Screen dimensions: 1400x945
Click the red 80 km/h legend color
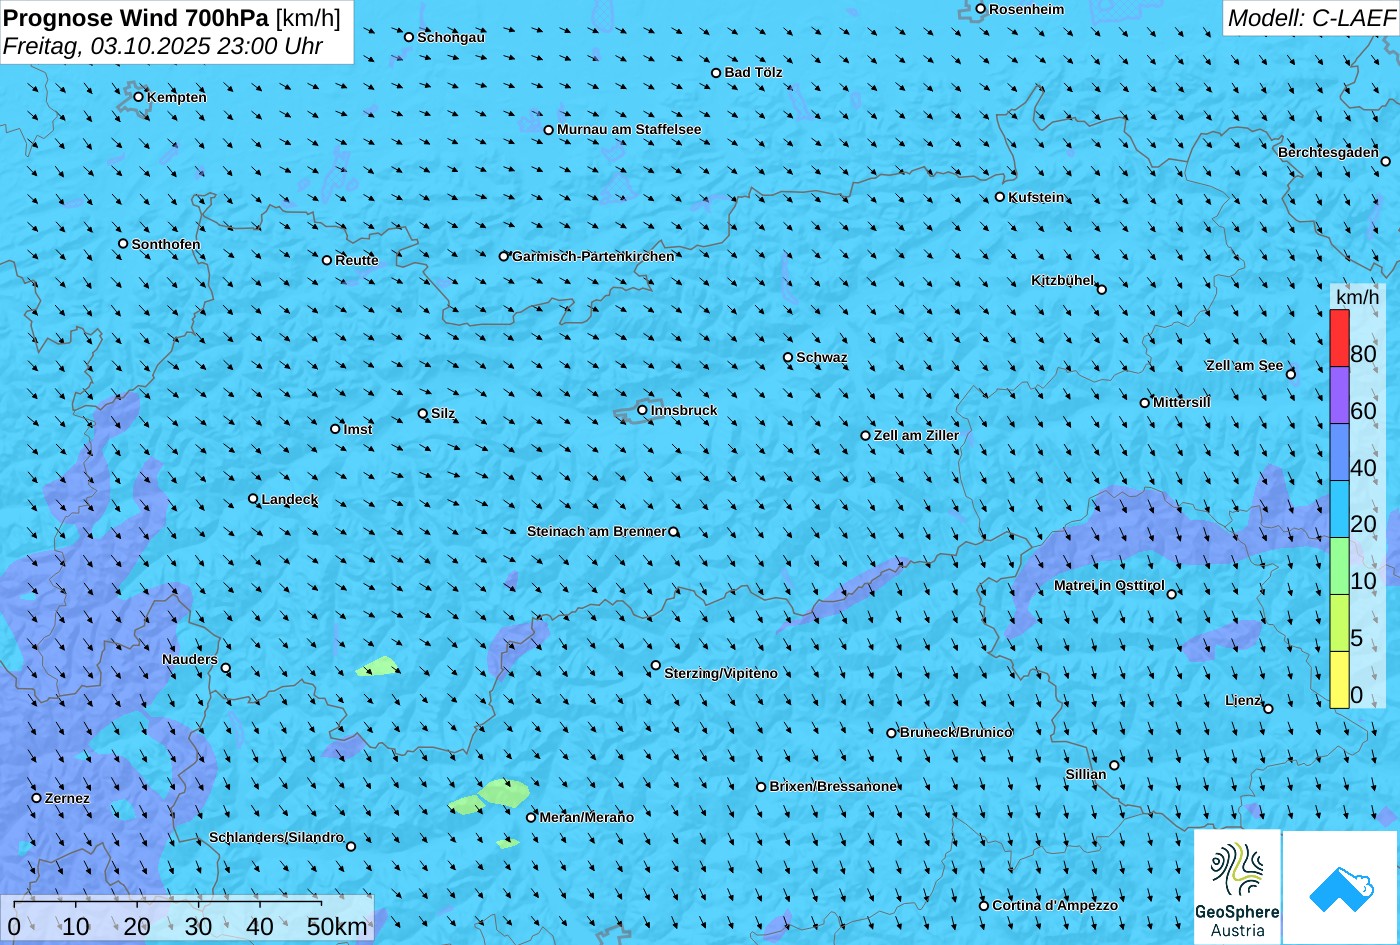(x=1339, y=339)
